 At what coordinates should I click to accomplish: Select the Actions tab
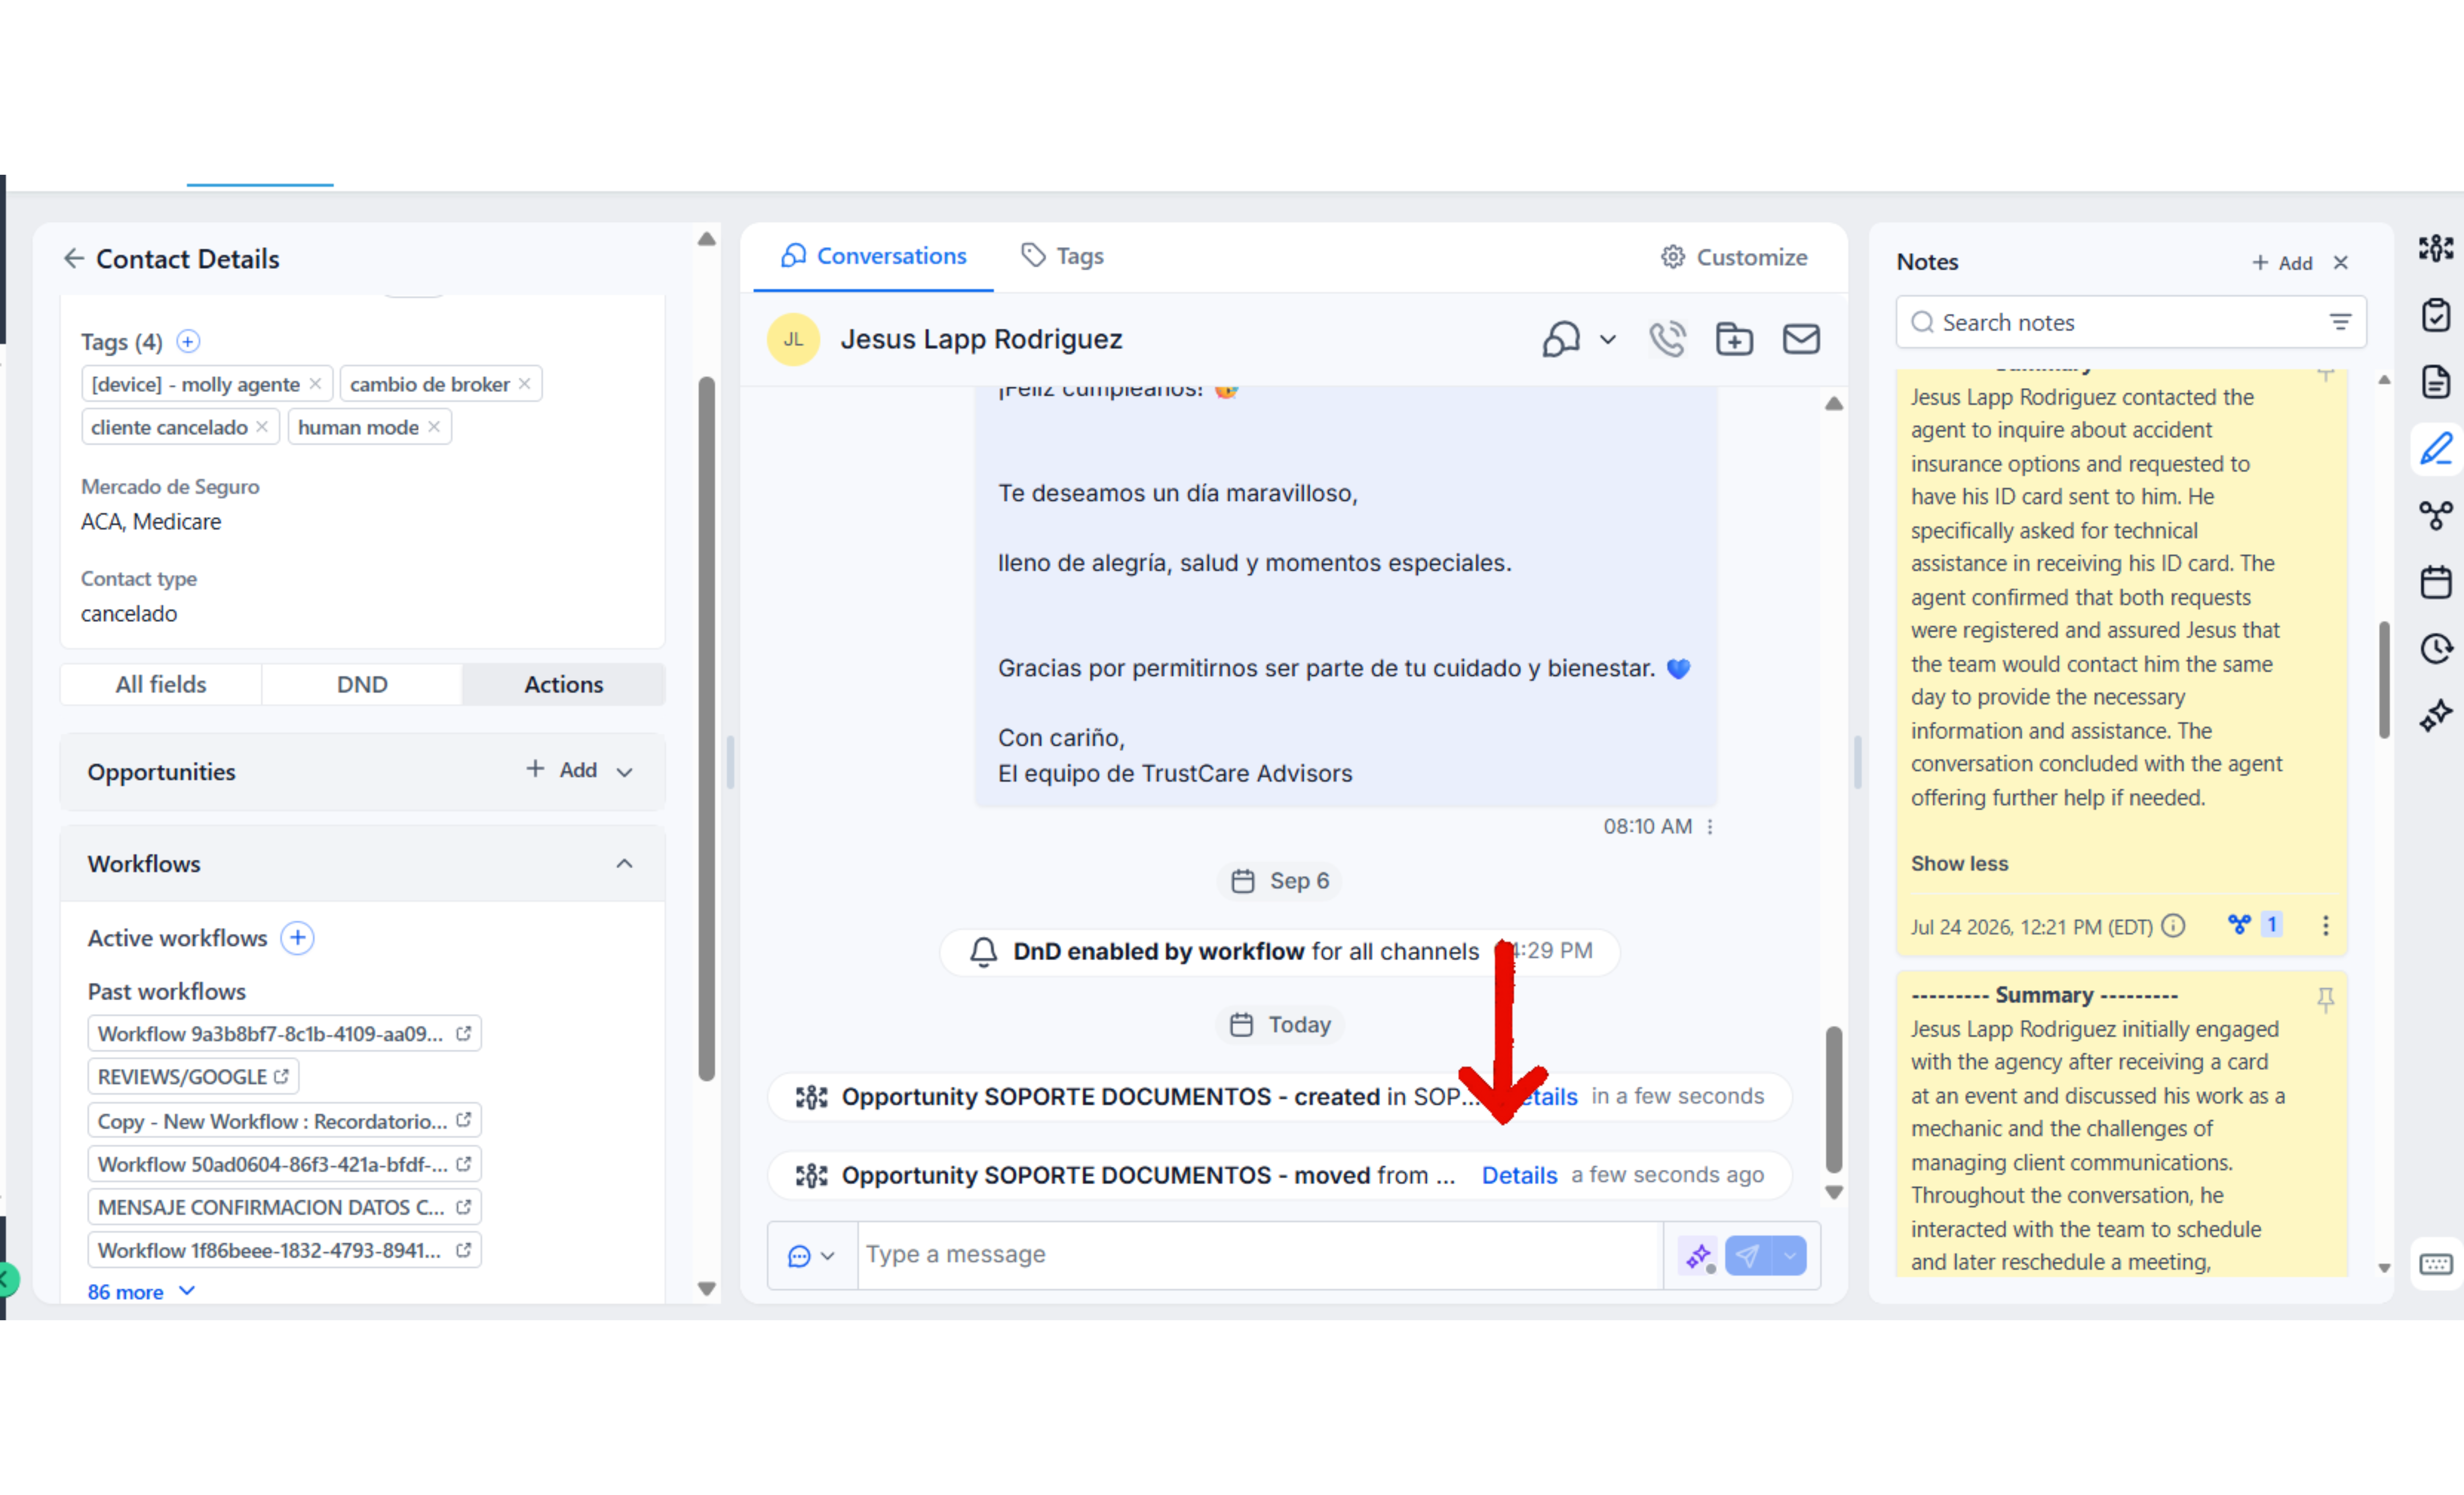pos(564,684)
